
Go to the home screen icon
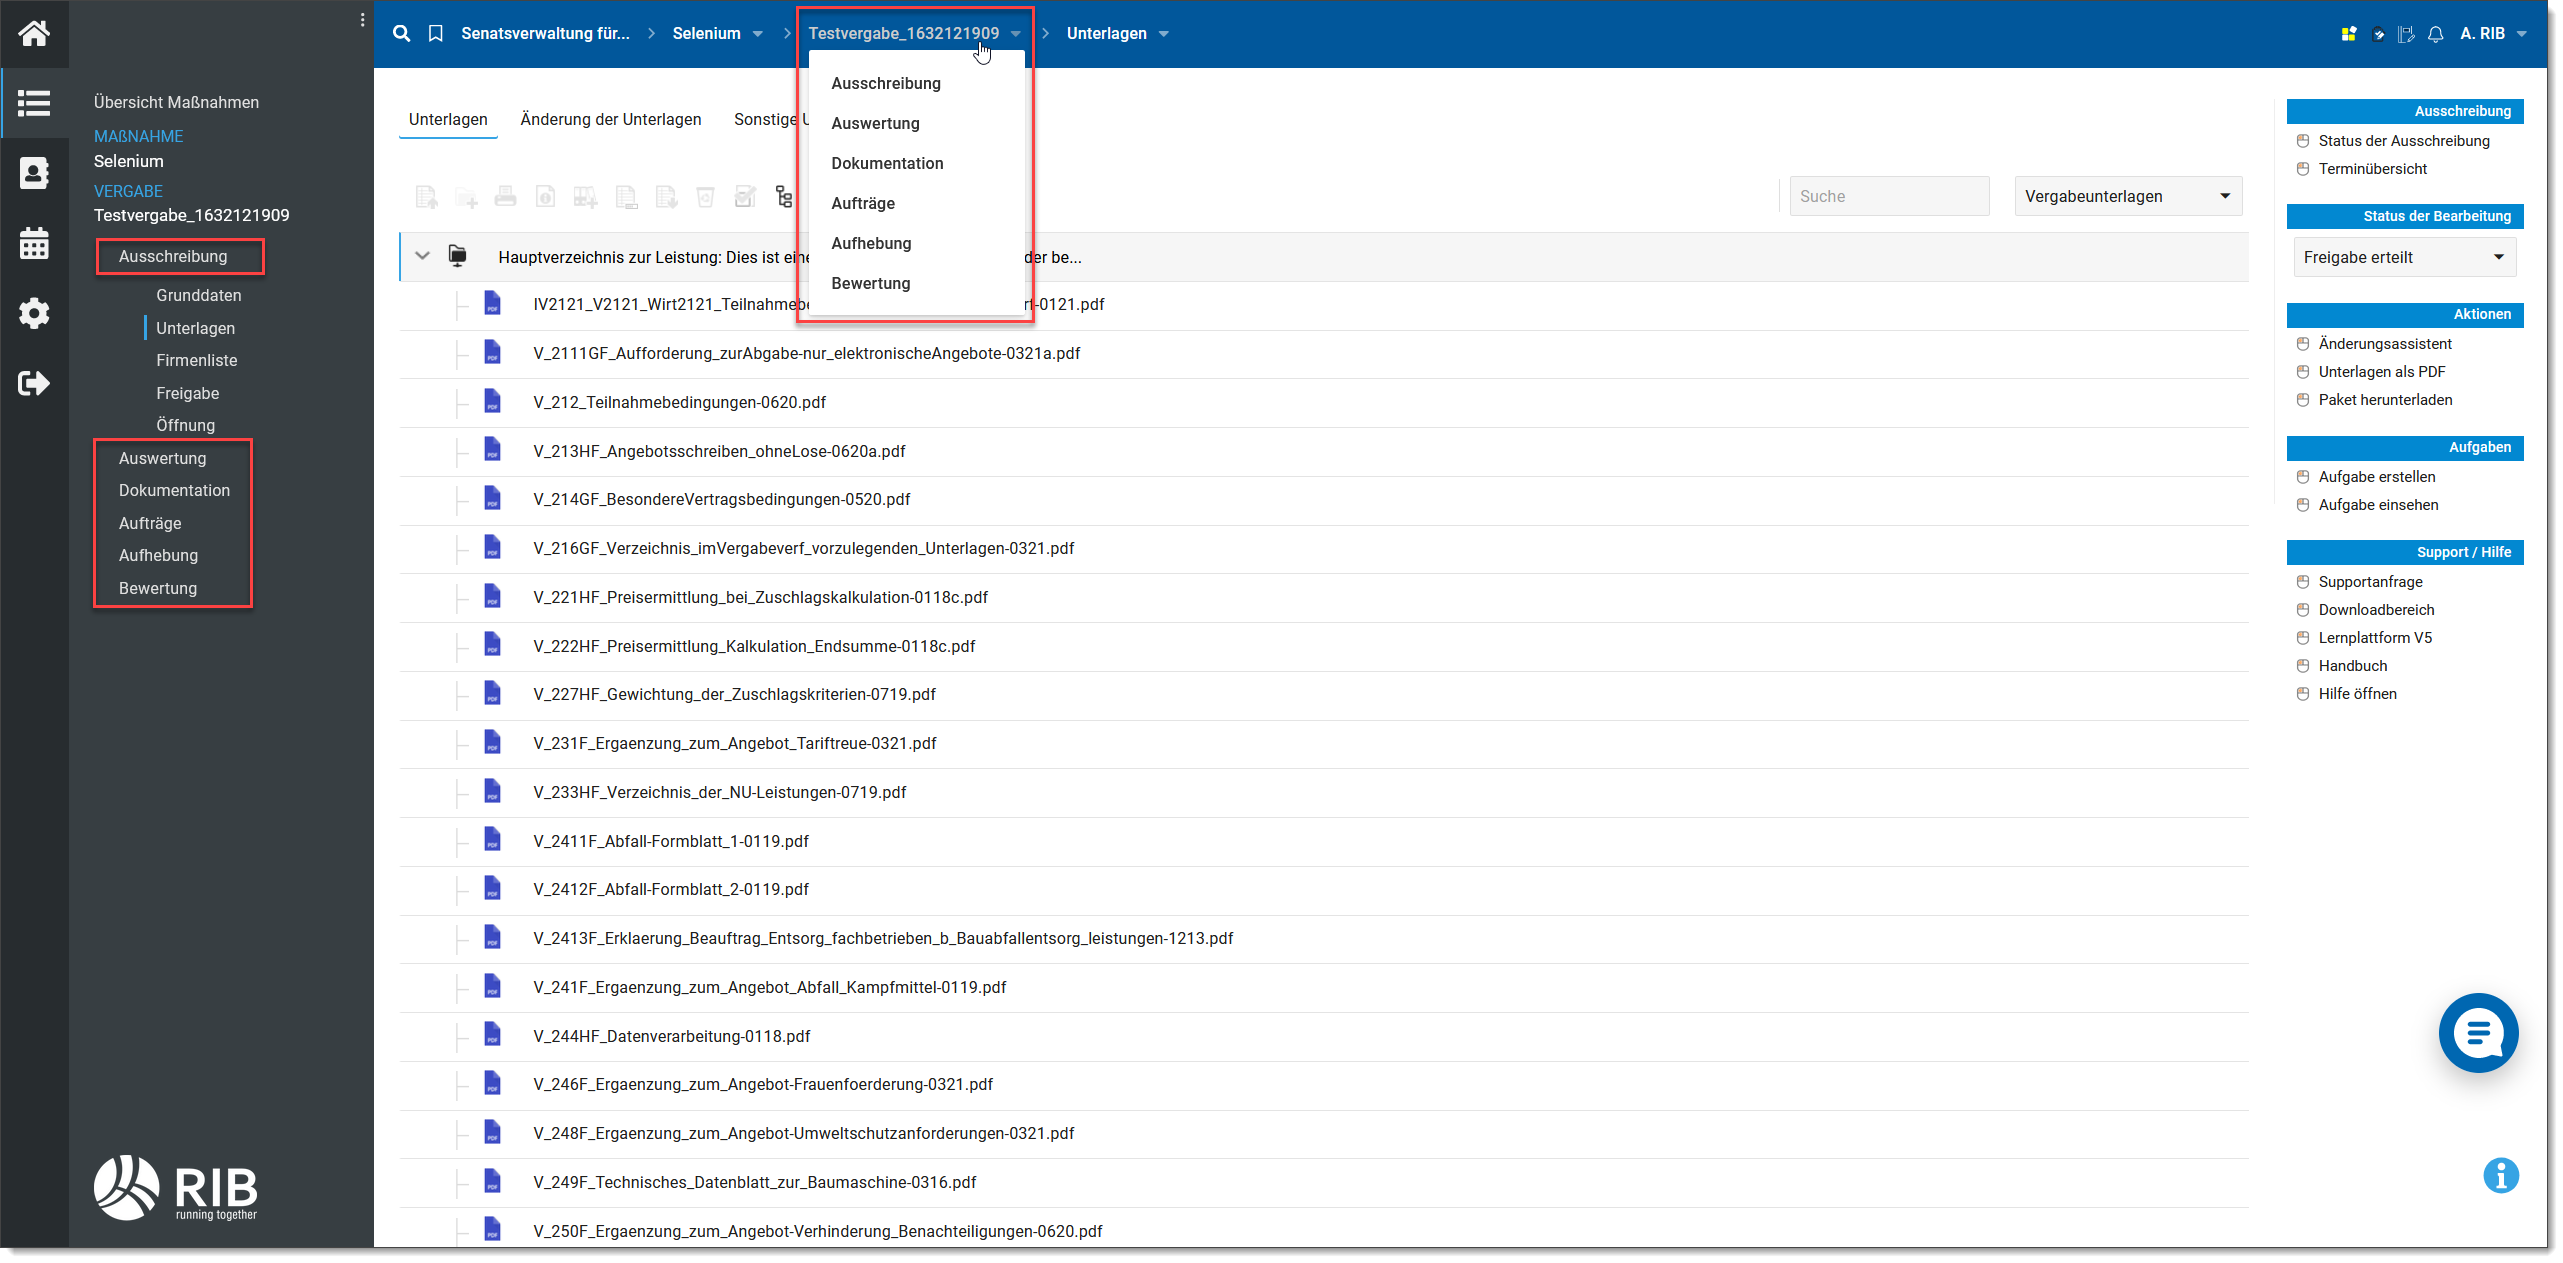click(34, 34)
